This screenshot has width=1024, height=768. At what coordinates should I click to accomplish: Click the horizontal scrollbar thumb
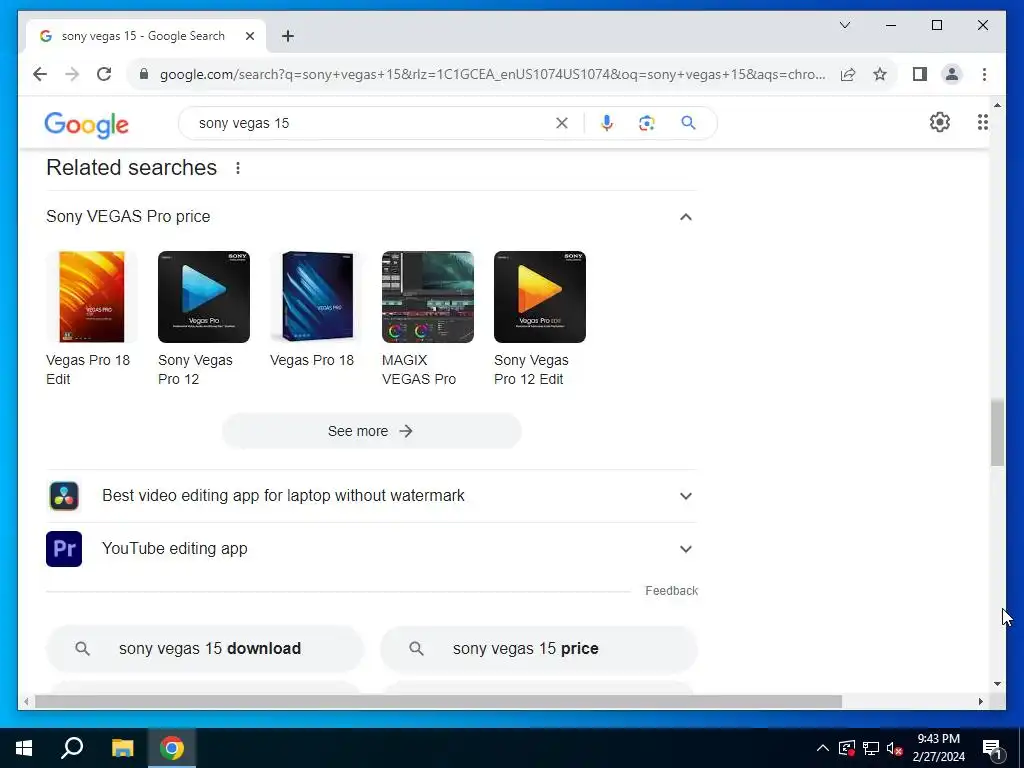[438, 701]
